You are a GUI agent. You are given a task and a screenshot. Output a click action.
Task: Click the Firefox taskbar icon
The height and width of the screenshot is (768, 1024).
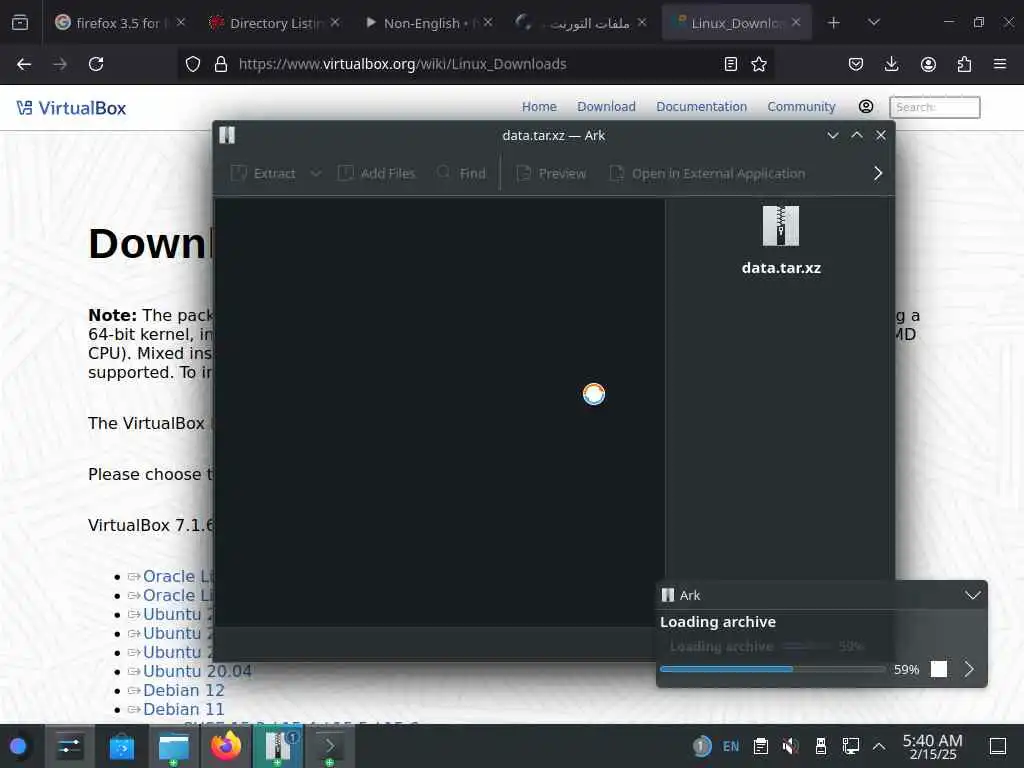point(226,746)
